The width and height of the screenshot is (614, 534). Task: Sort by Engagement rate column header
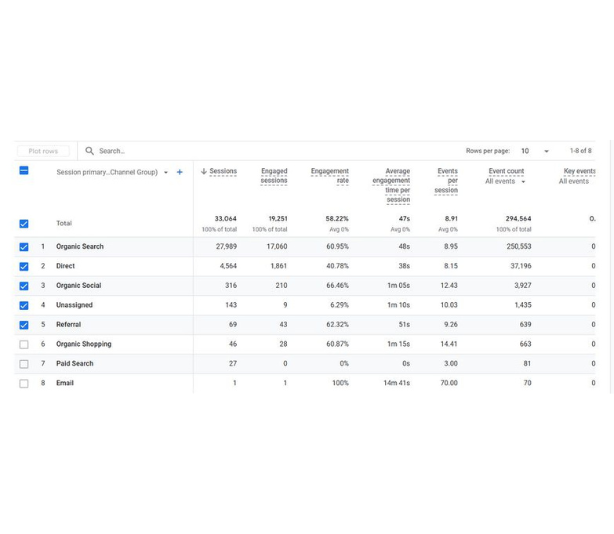[x=330, y=176]
